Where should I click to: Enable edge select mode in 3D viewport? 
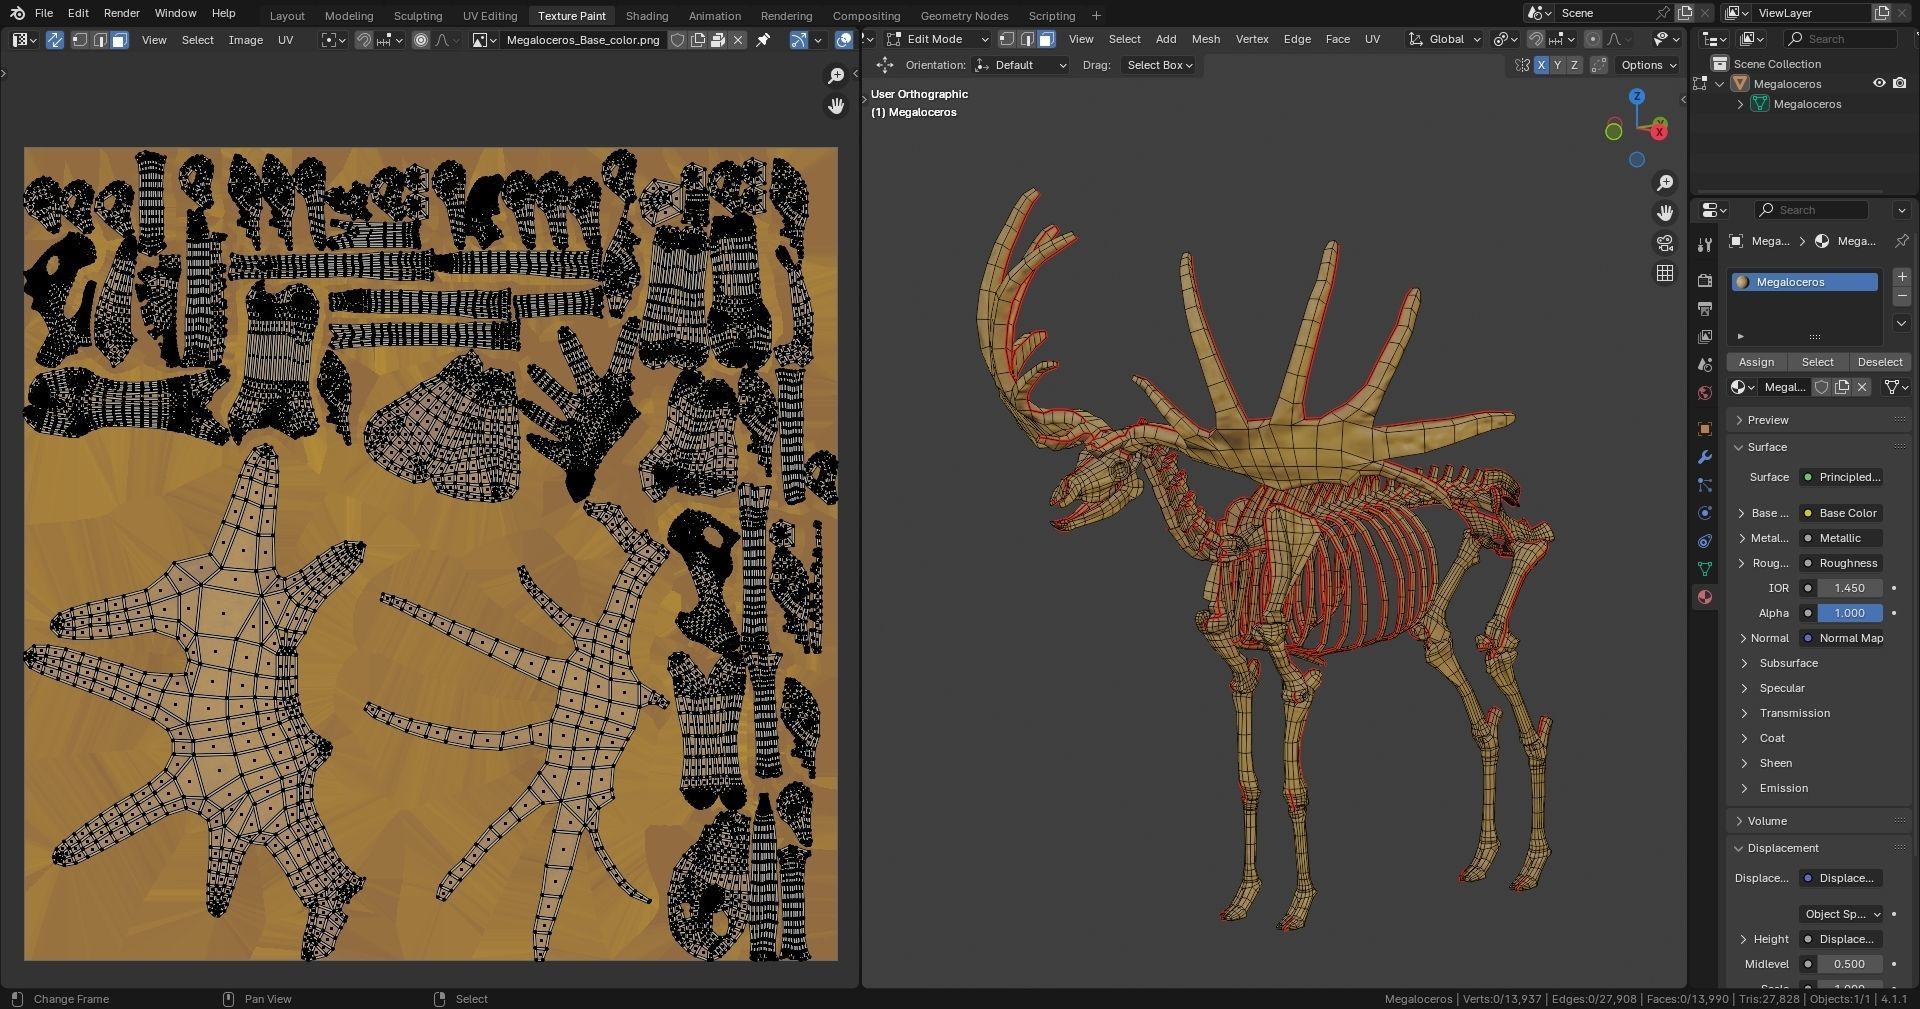(1027, 39)
